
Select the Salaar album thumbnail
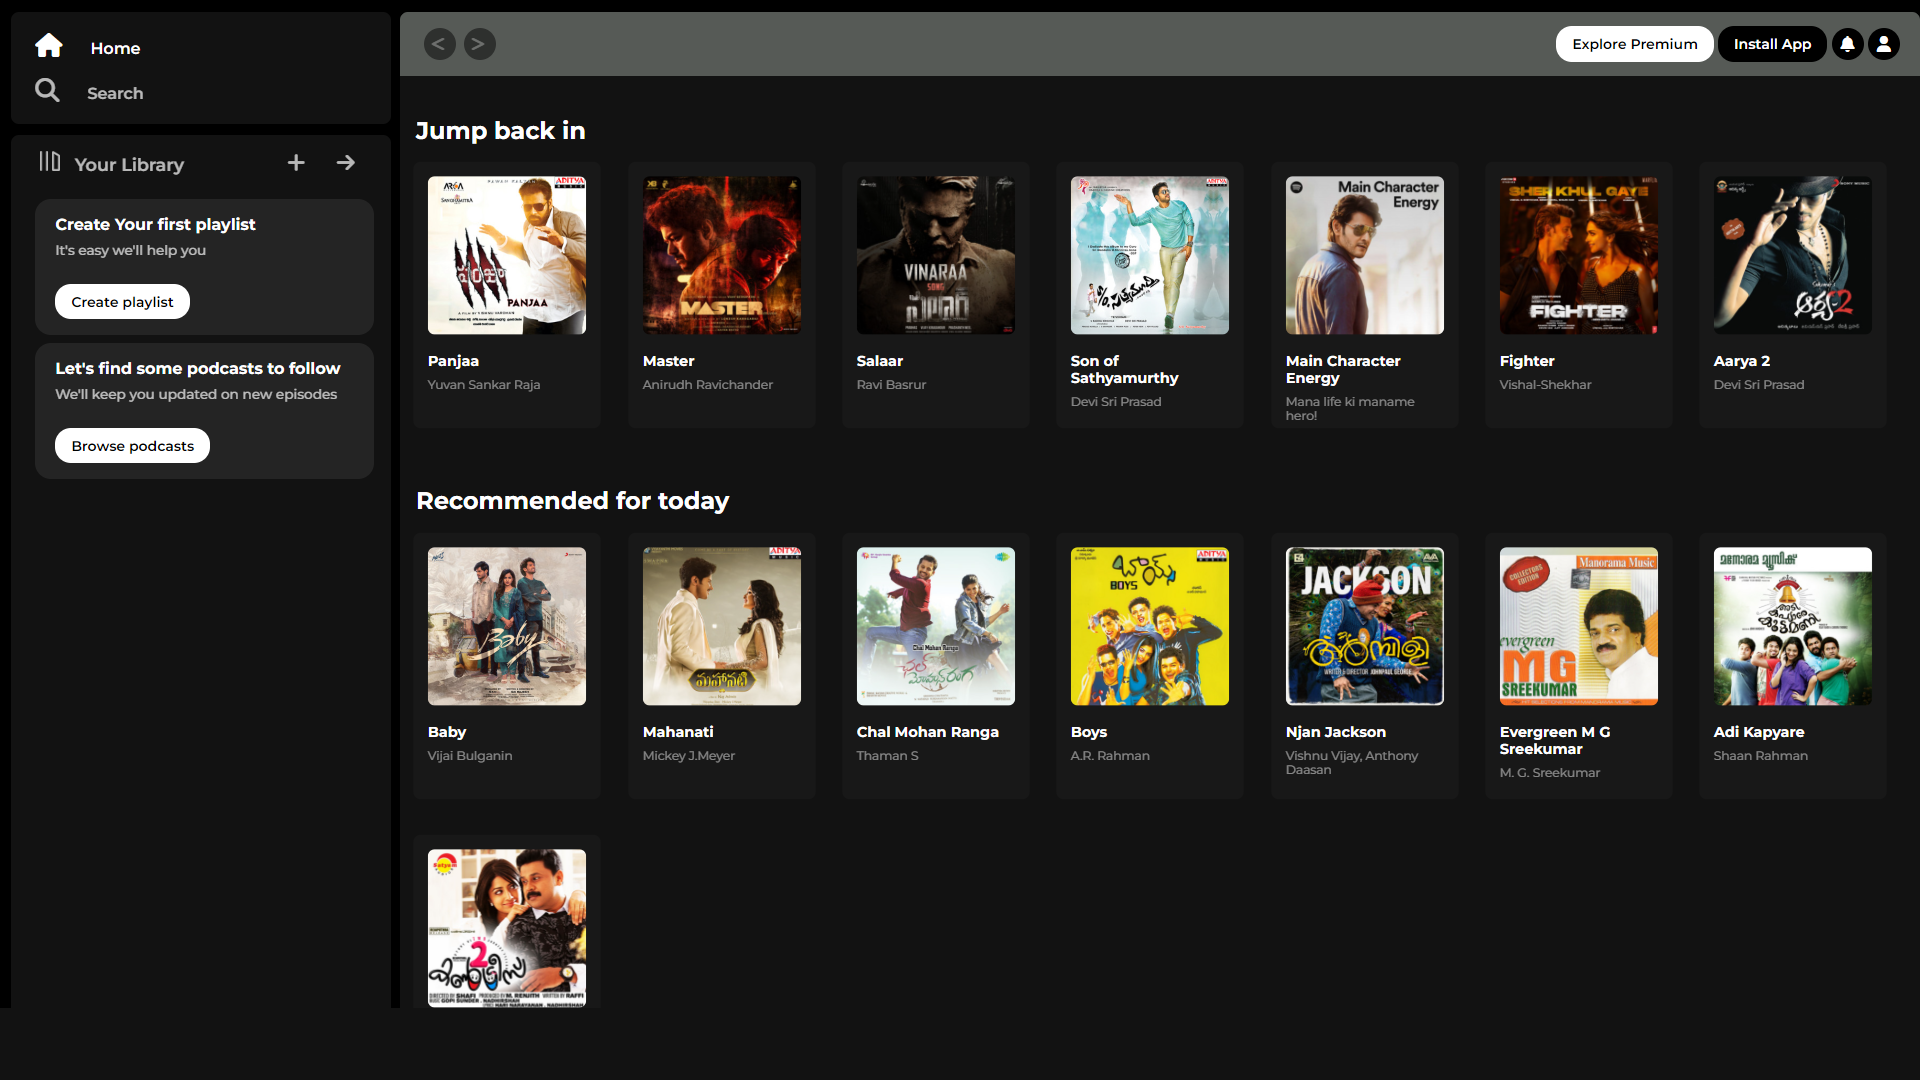click(x=935, y=255)
